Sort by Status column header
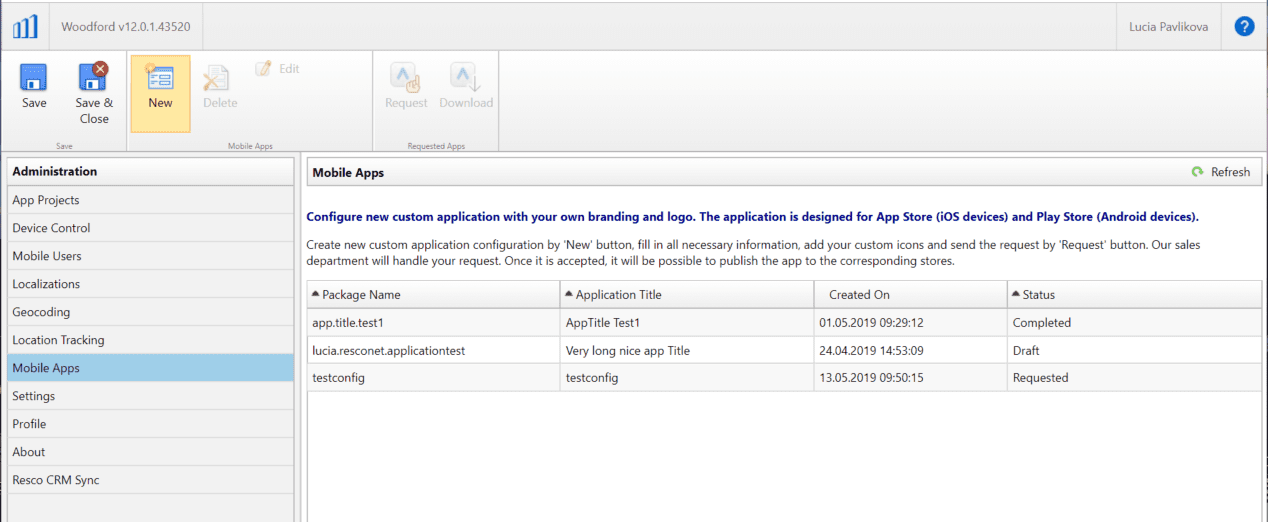 tap(1134, 294)
